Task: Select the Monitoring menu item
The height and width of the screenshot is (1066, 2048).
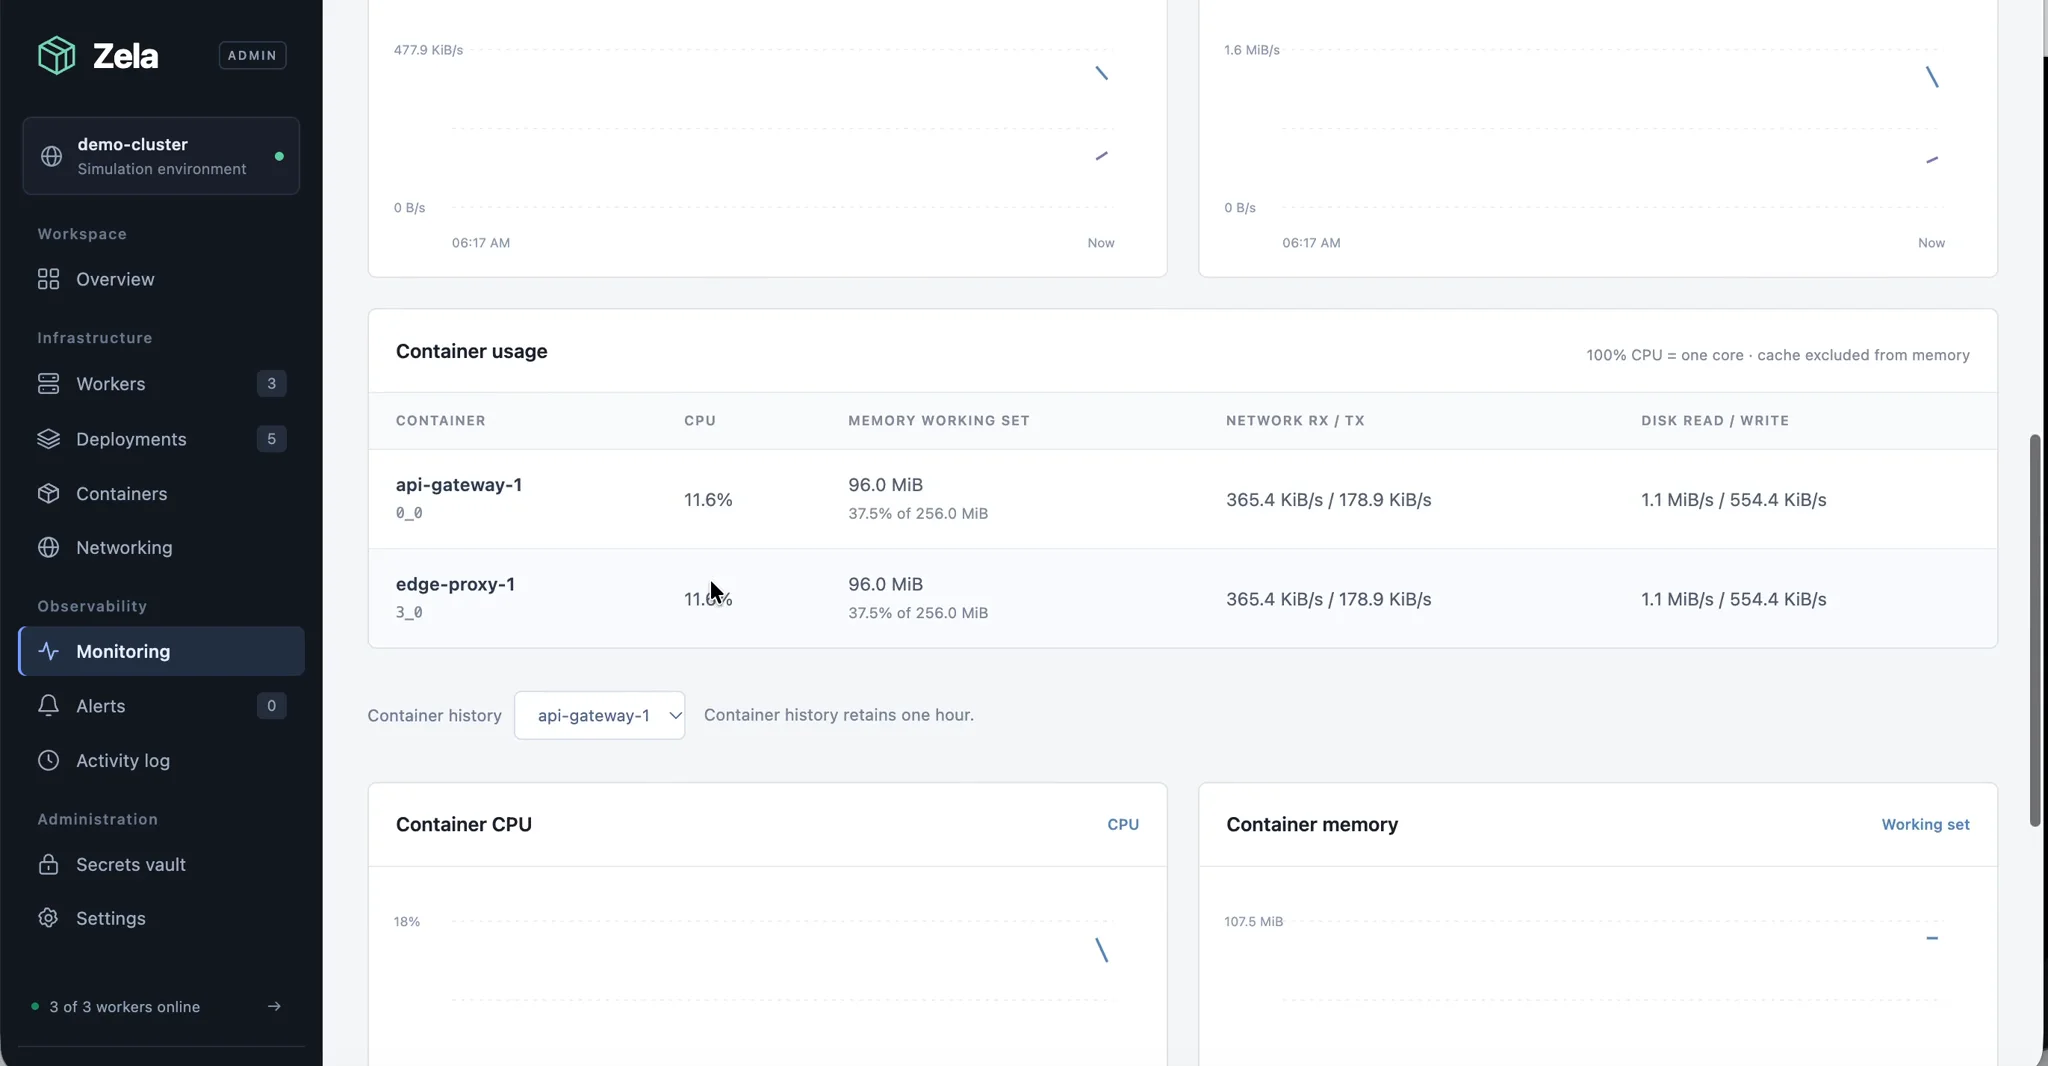Action: pos(161,651)
